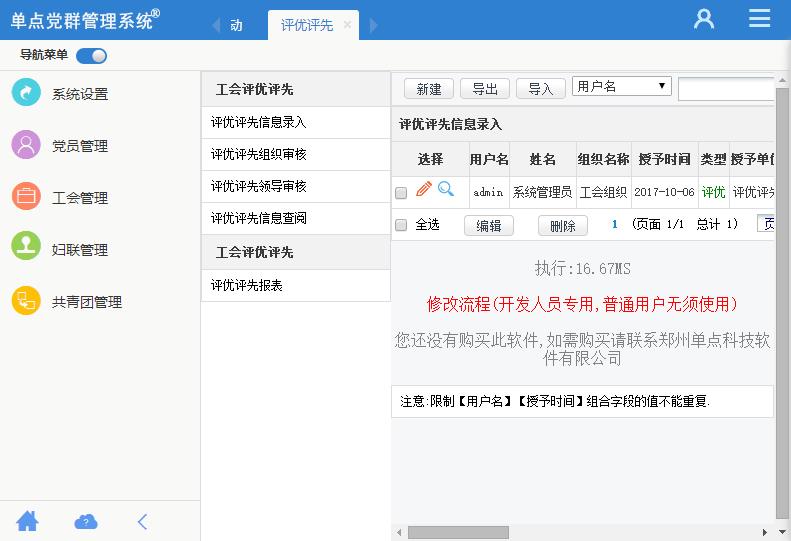Screen dimensions: 791x541
Task: Open 工会管理 sidebar label
Action: [80, 198]
